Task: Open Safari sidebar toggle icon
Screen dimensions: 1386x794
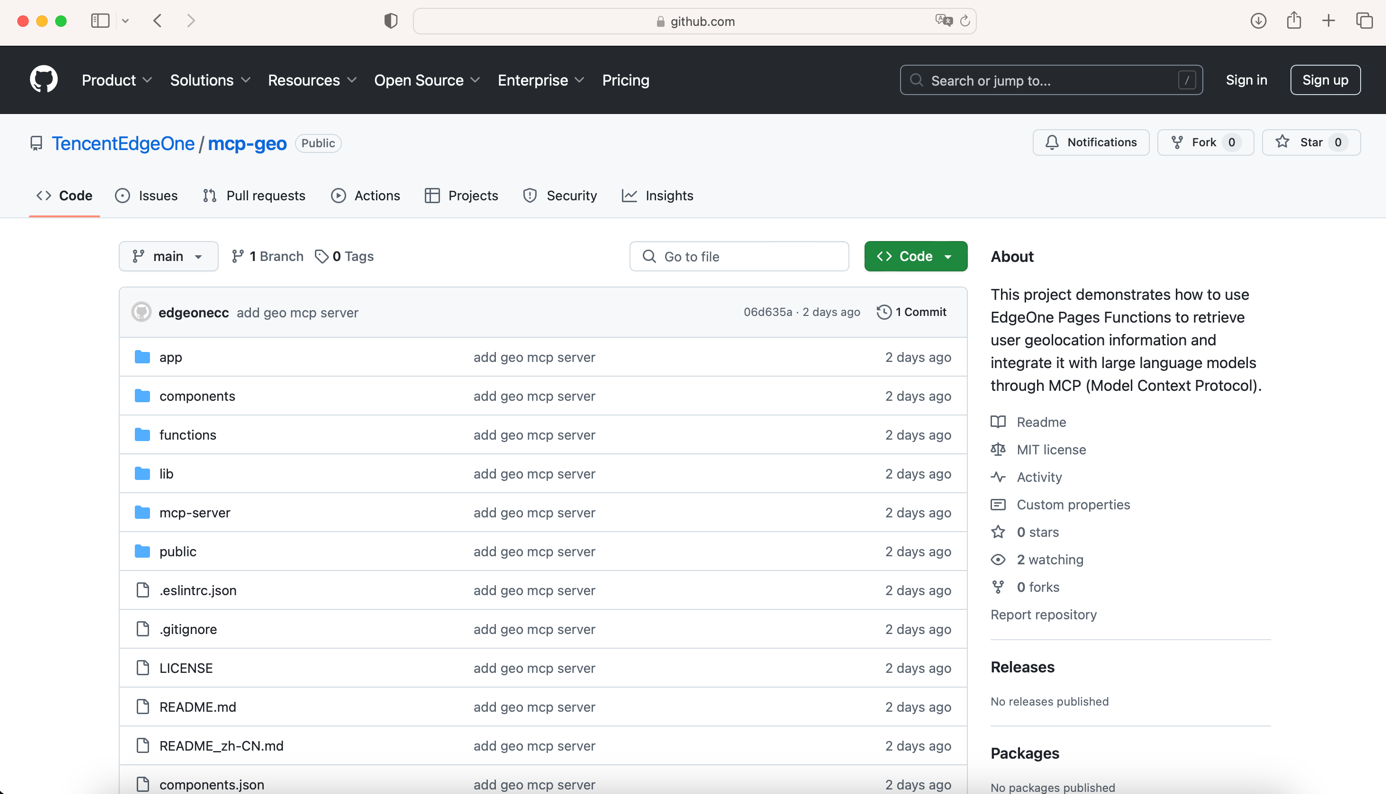Action: coord(100,21)
